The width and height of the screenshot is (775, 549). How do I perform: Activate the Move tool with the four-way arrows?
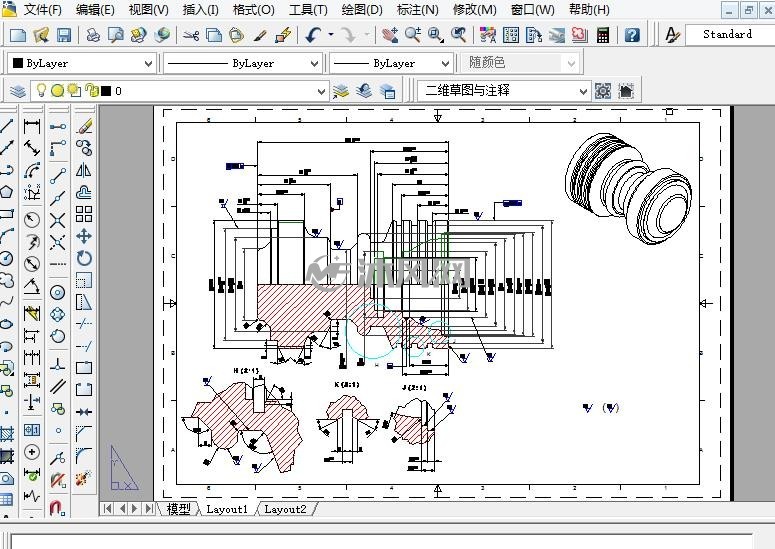point(84,236)
